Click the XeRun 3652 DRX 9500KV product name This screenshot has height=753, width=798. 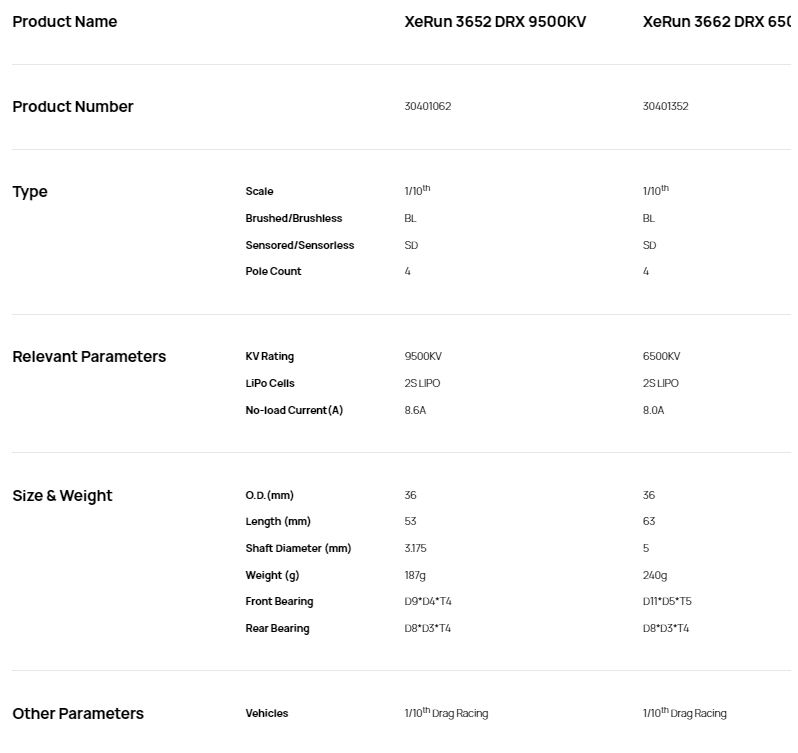tap(495, 22)
